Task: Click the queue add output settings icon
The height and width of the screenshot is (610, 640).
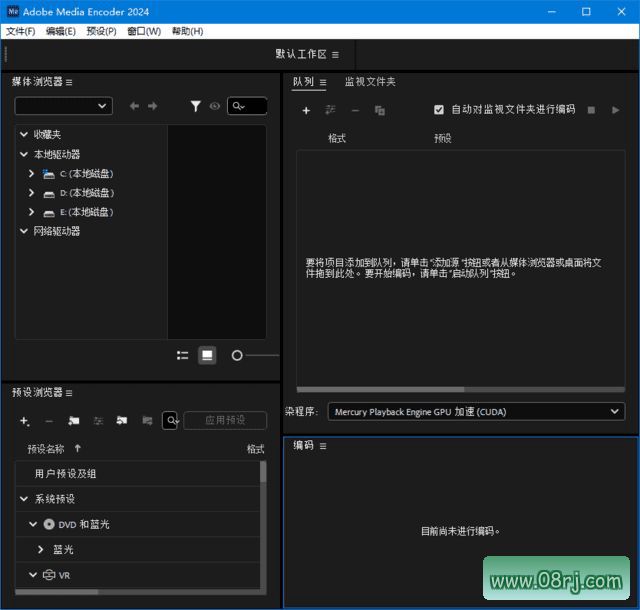Action: click(330, 110)
